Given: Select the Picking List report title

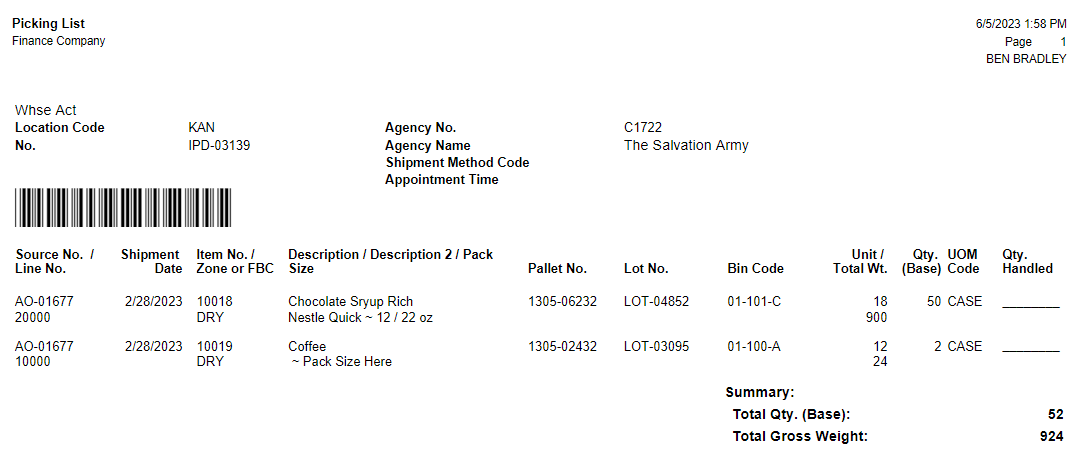Looking at the screenshot, I should point(48,23).
